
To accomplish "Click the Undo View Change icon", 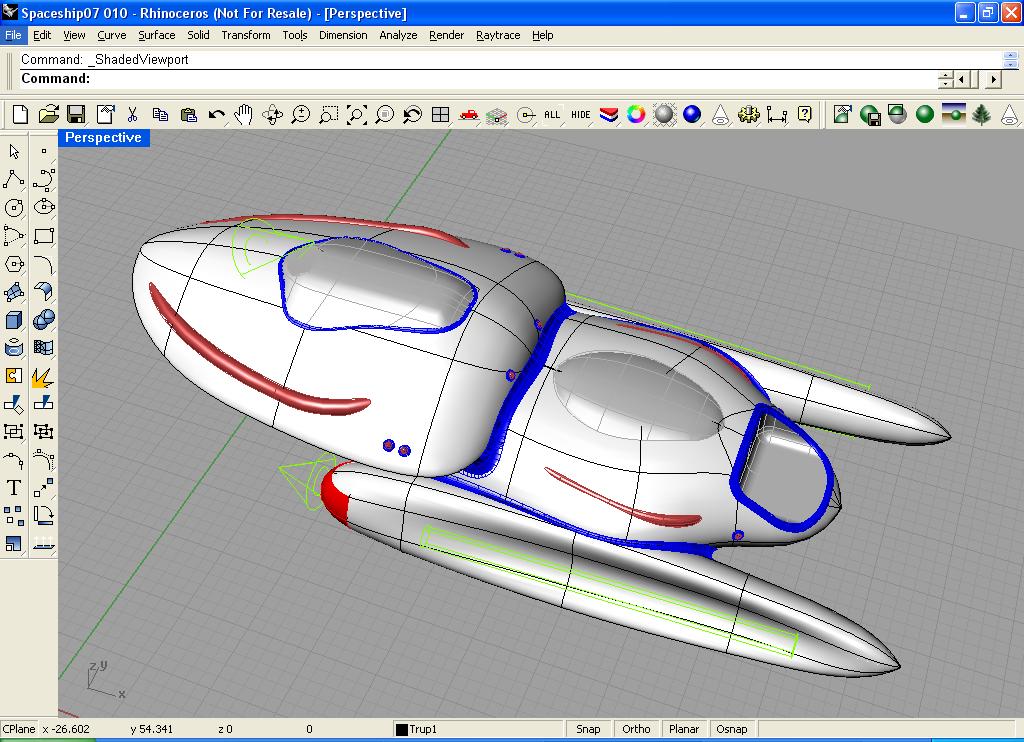I will pyautogui.click(x=413, y=115).
